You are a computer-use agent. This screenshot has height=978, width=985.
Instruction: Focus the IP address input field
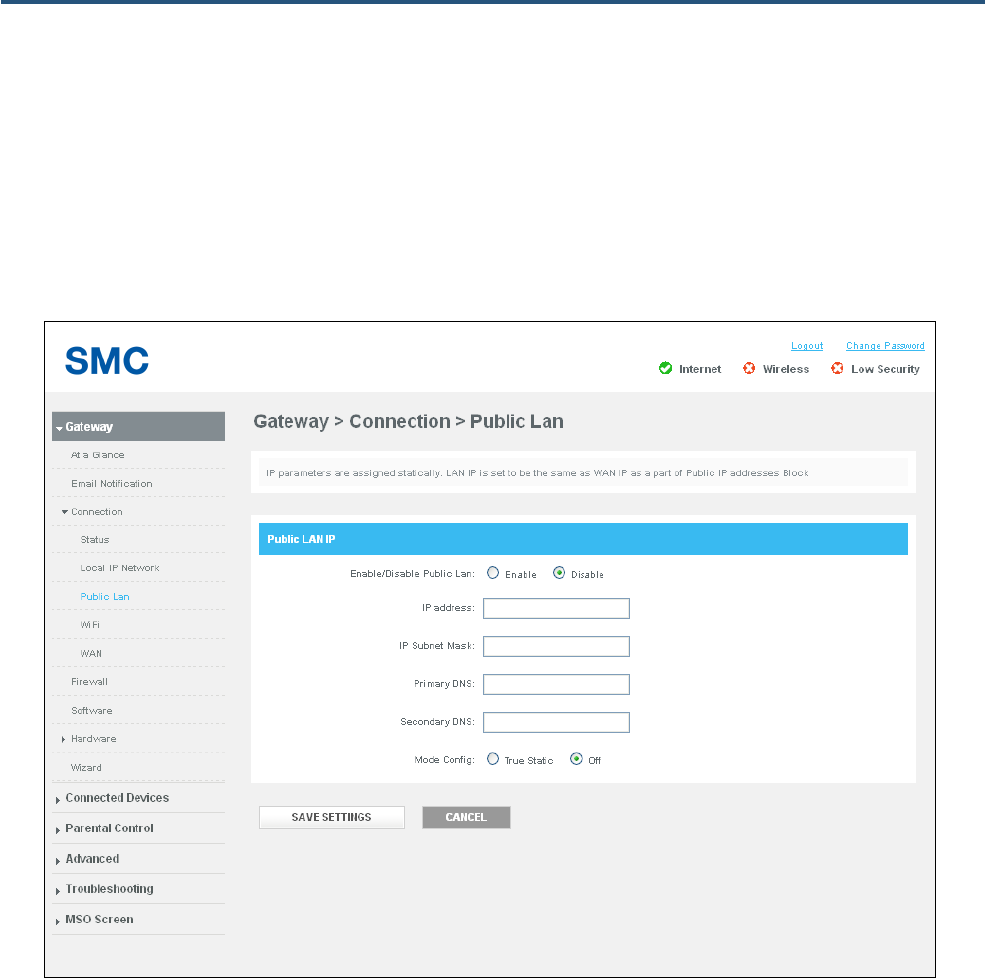[x=557, y=608]
